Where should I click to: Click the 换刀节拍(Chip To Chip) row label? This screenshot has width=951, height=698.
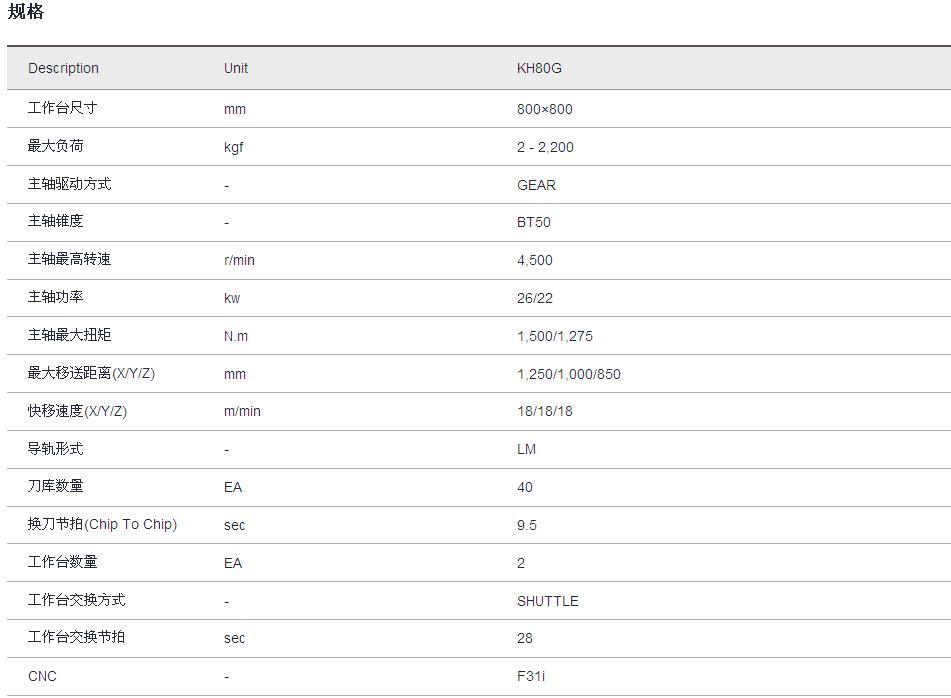pyautogui.click(x=102, y=524)
